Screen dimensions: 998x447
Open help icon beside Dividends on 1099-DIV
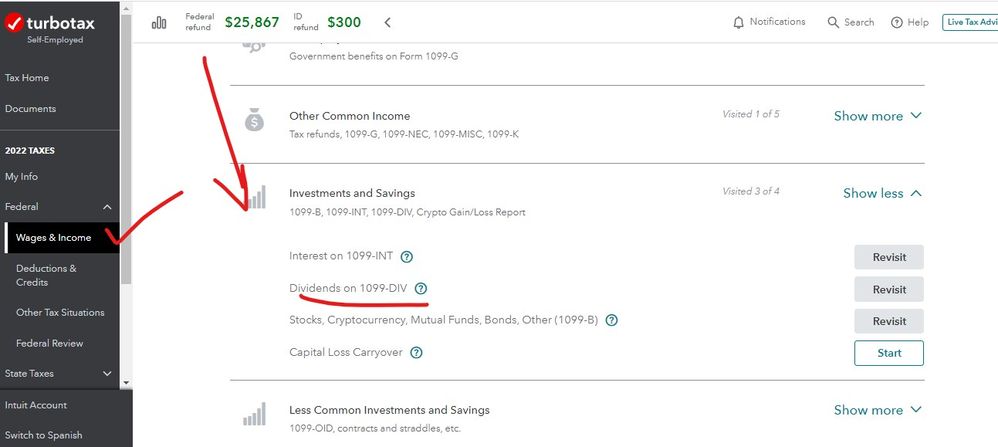(421, 288)
